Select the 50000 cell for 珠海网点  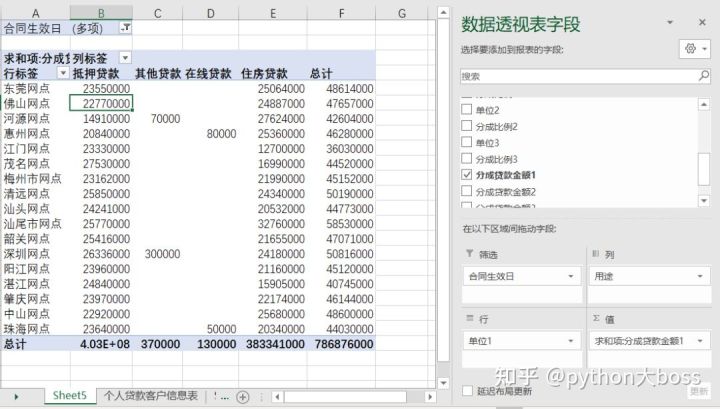(210, 329)
